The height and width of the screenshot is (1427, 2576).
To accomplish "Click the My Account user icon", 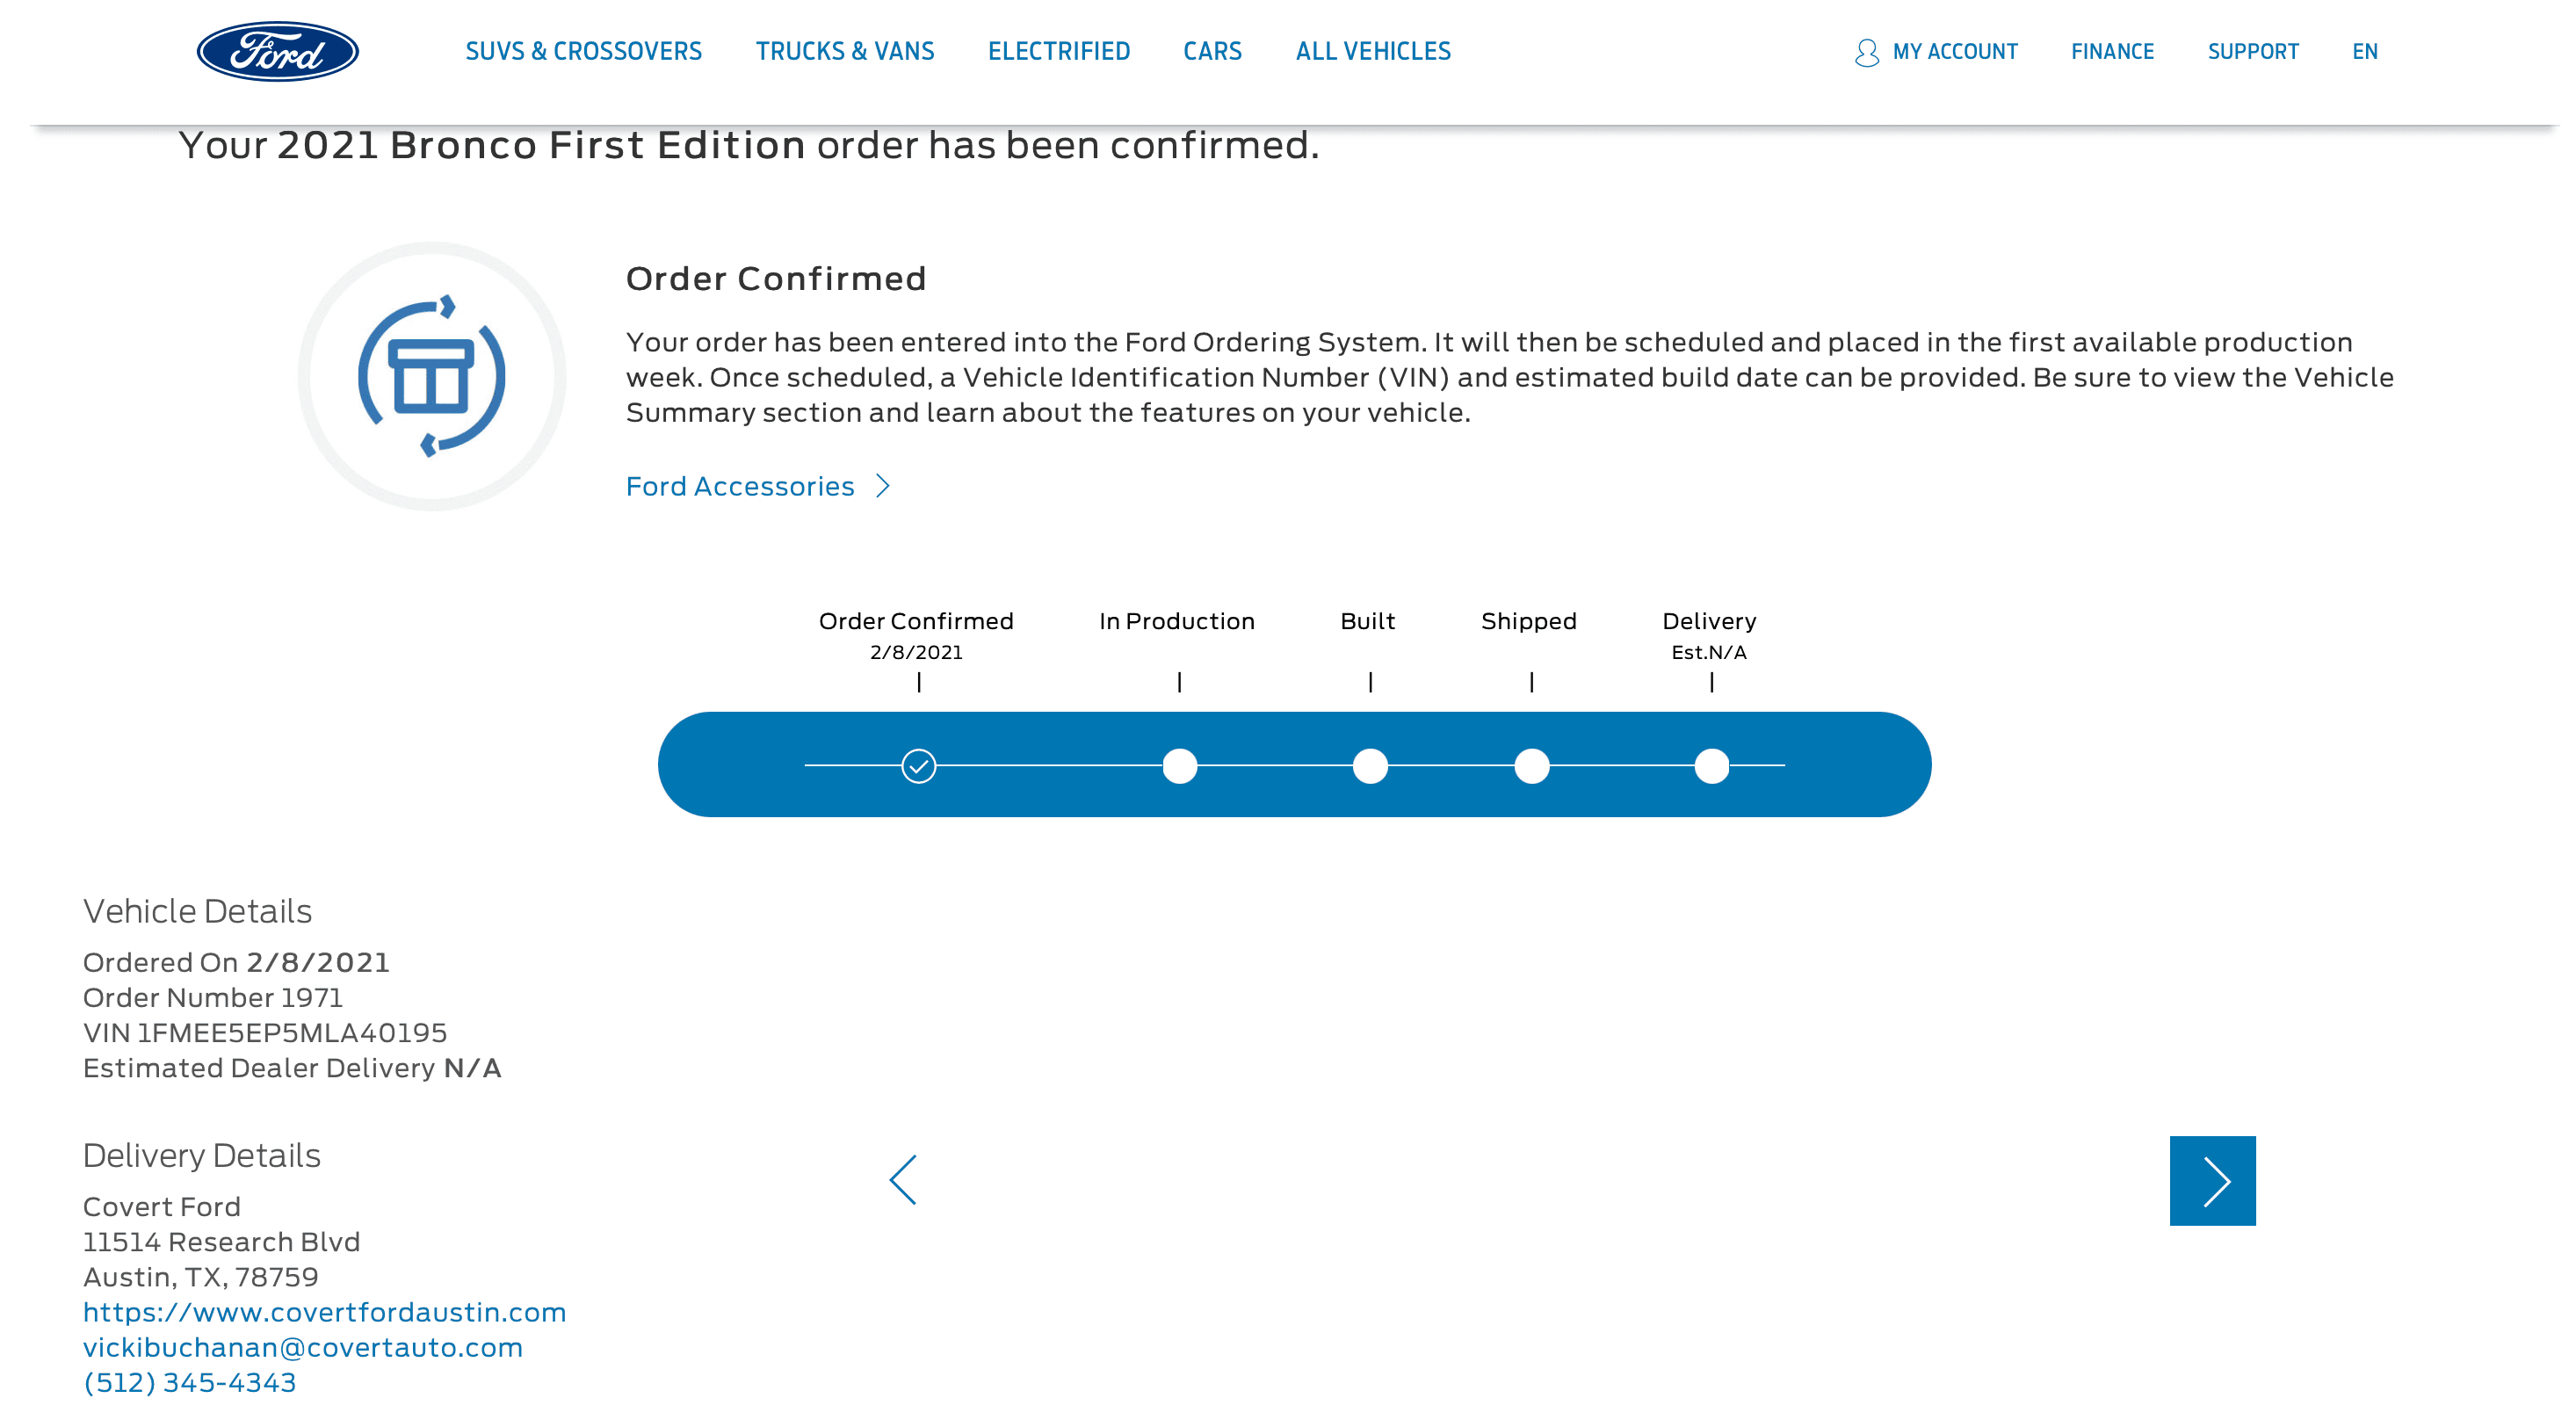I will coord(1866,52).
